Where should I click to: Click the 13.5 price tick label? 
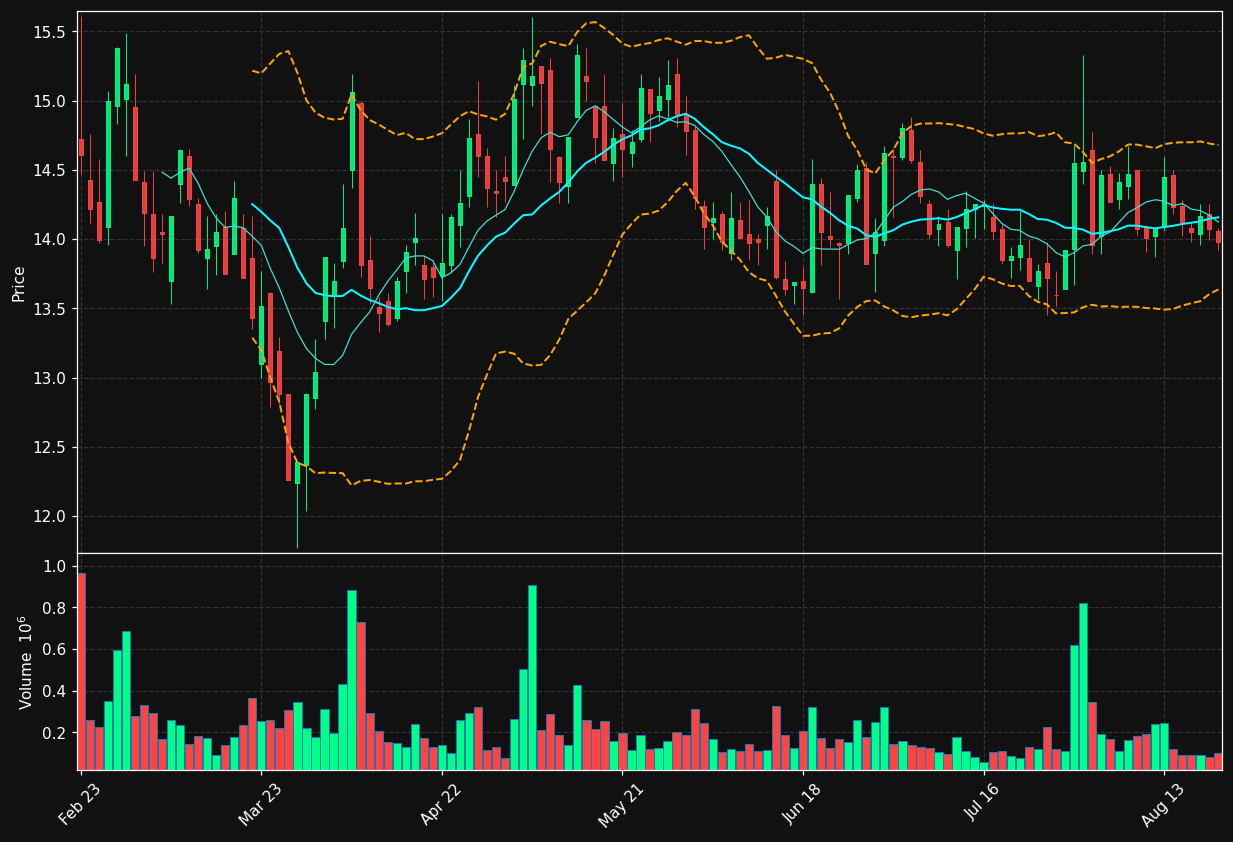tap(49, 309)
